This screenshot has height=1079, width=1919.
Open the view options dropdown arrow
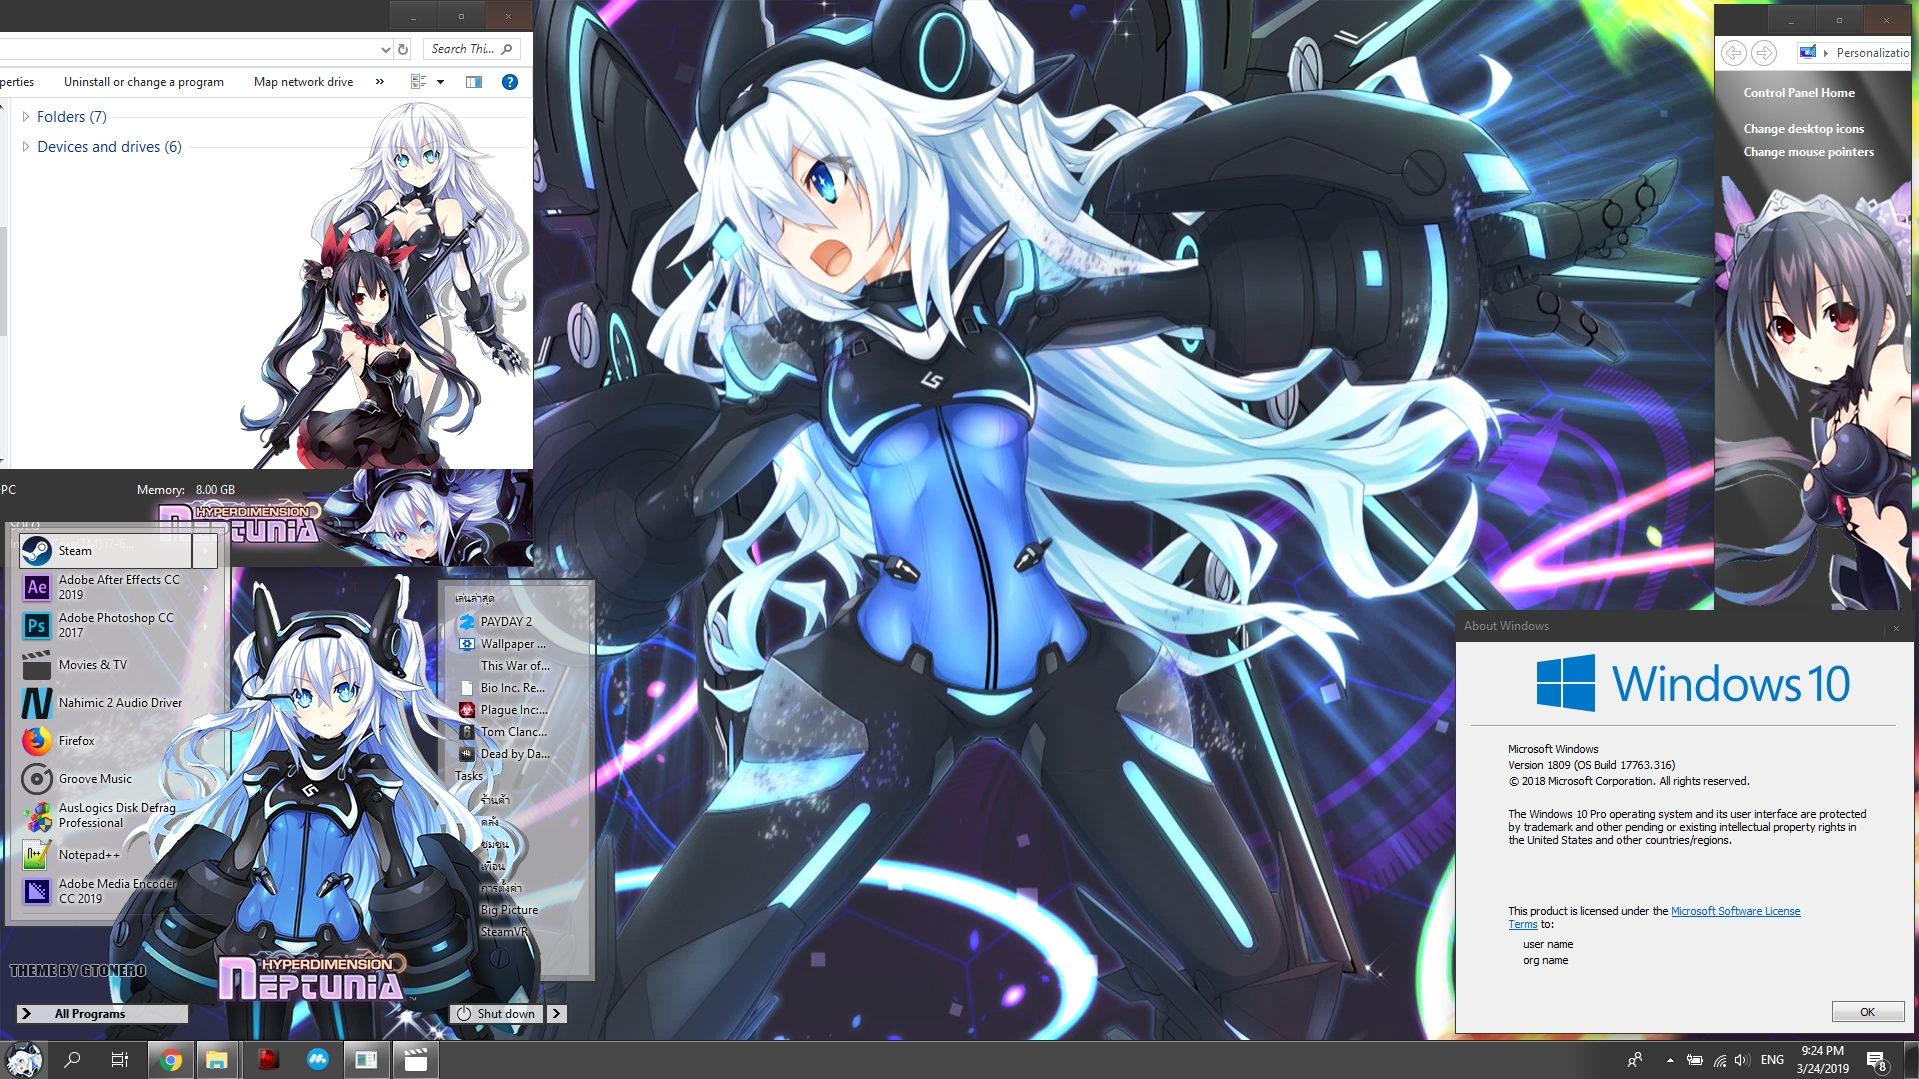[440, 82]
